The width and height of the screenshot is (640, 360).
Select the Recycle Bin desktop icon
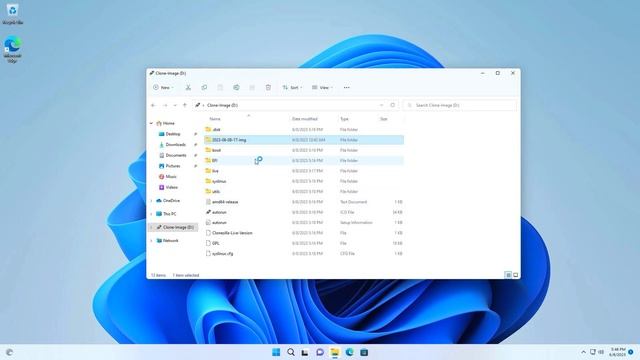point(13,14)
